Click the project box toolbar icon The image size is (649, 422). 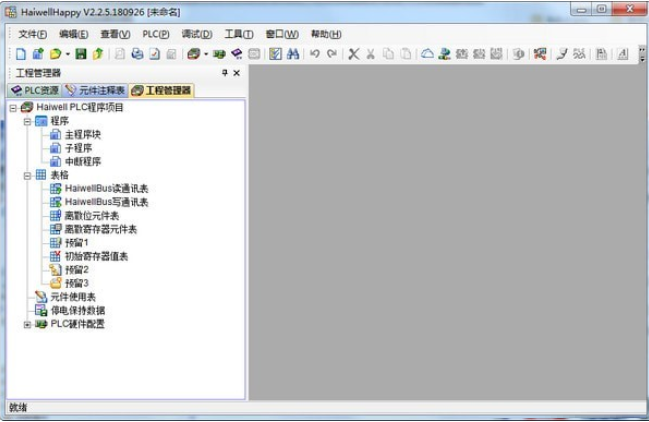[x=193, y=54]
